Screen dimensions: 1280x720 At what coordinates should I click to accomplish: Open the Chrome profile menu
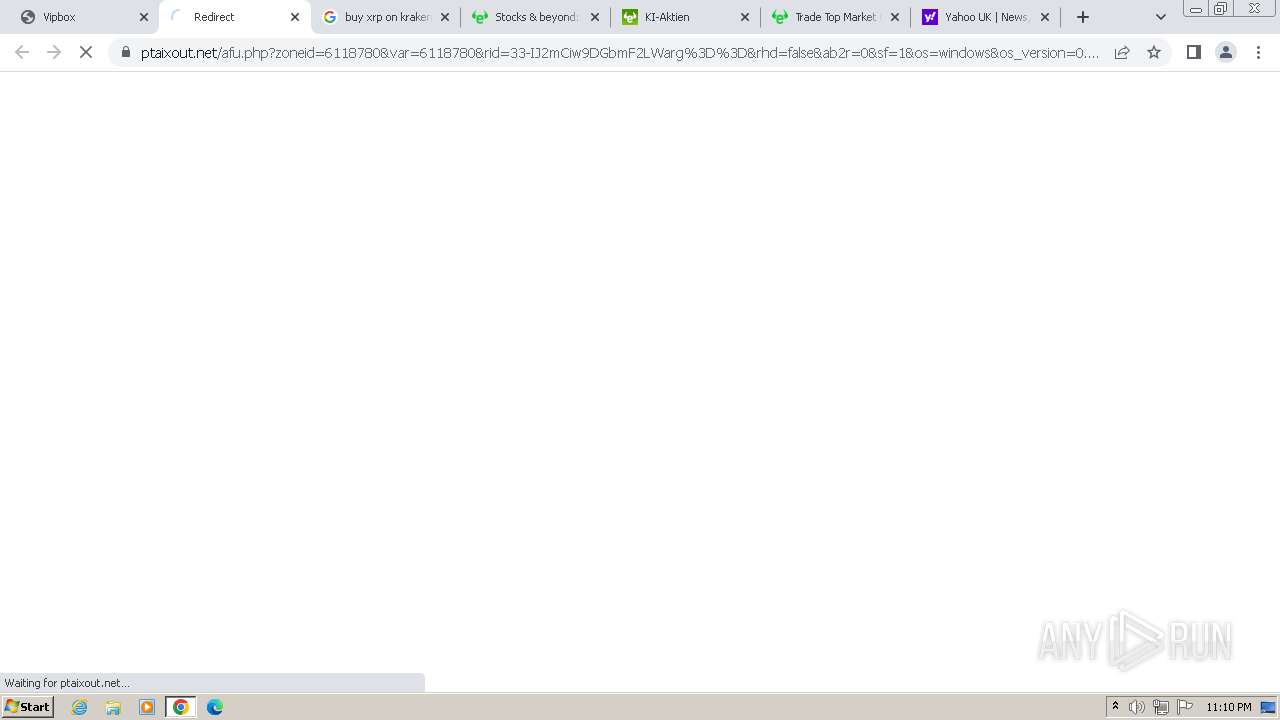[x=1226, y=52]
